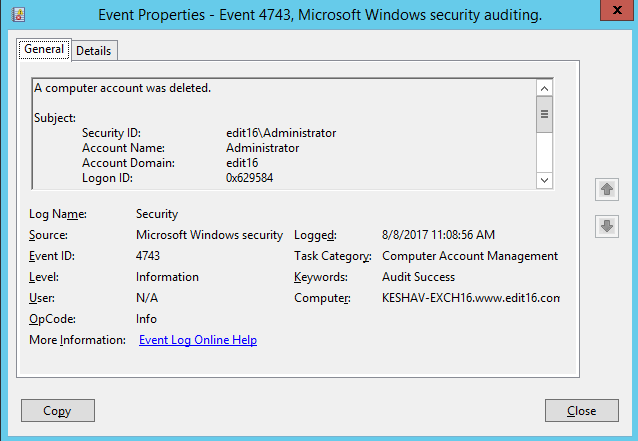Click Event ID value 4743
Viewport: 638px width, 441px height.
pyautogui.click(x=148, y=256)
